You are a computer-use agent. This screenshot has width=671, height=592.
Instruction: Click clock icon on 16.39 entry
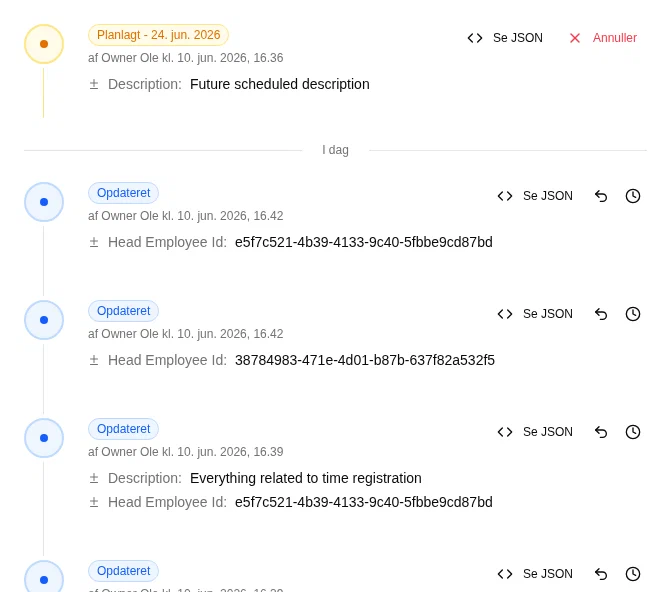click(x=633, y=432)
